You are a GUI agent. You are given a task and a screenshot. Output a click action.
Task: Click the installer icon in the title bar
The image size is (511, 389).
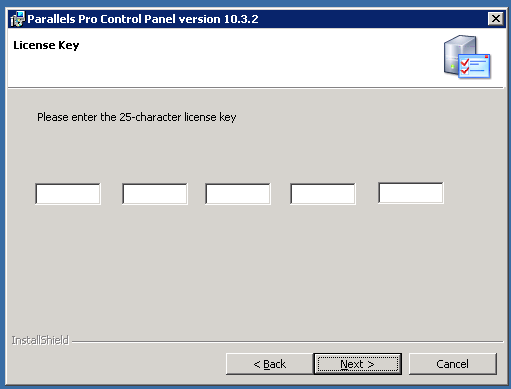click(17, 19)
